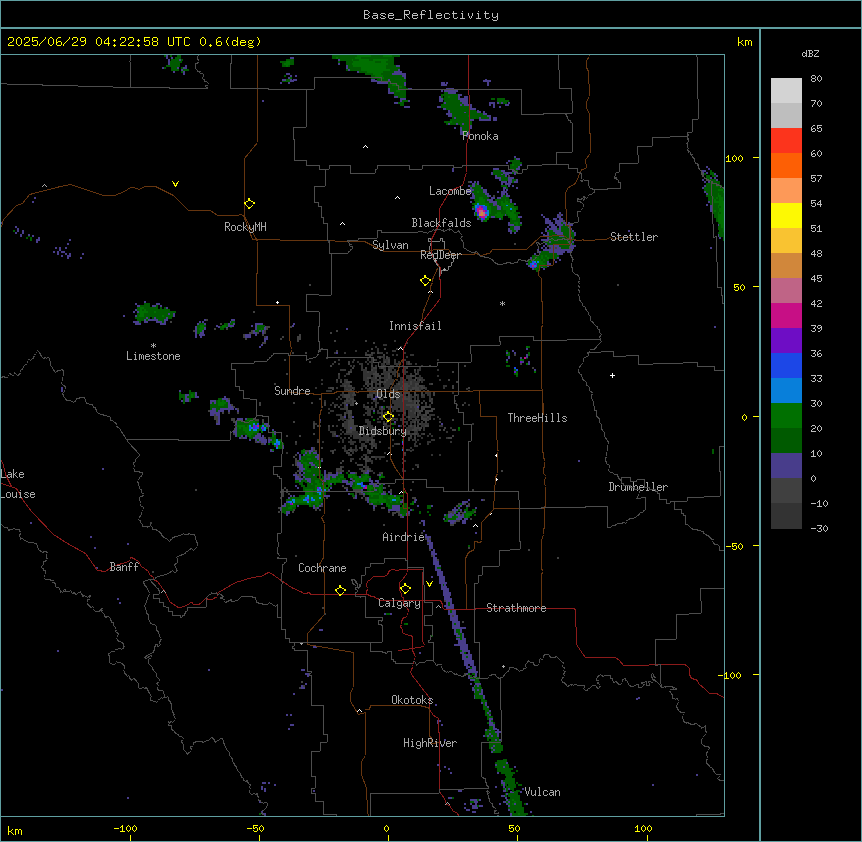Click the red swatch in the dBZ legend
This screenshot has height=842, width=862.
pyautogui.click(x=786, y=141)
